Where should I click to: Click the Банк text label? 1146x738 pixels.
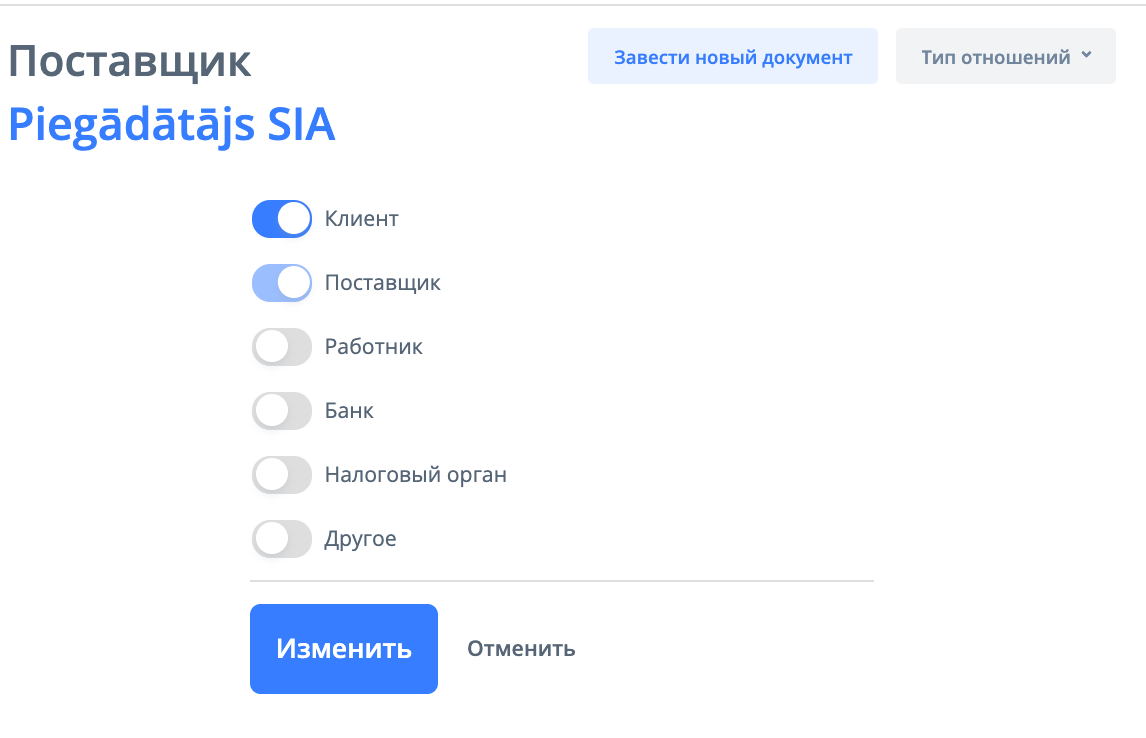pos(349,411)
